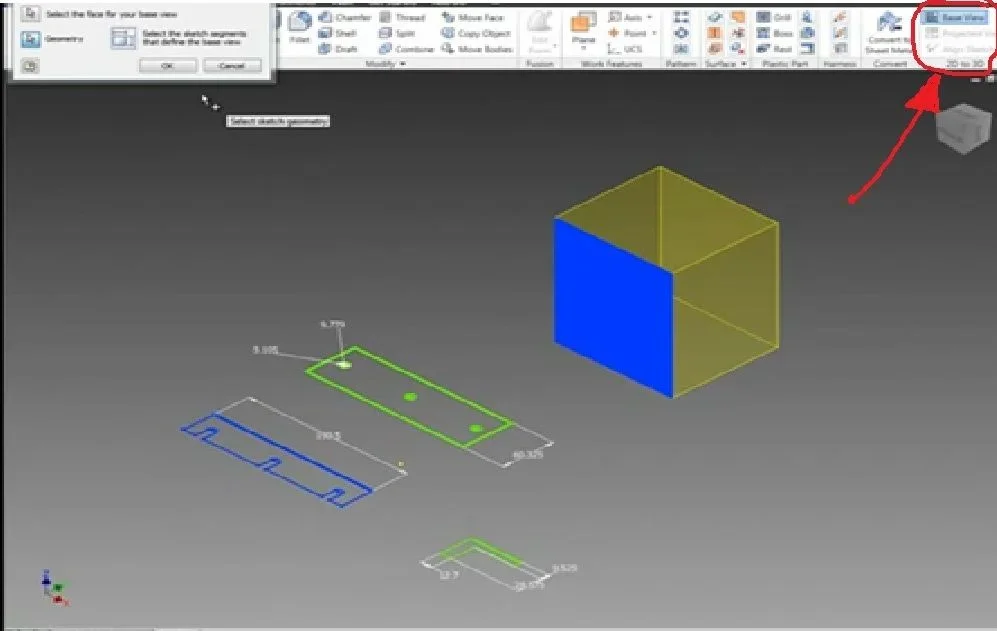
Task: Pick the Split tool
Action: (x=397, y=33)
